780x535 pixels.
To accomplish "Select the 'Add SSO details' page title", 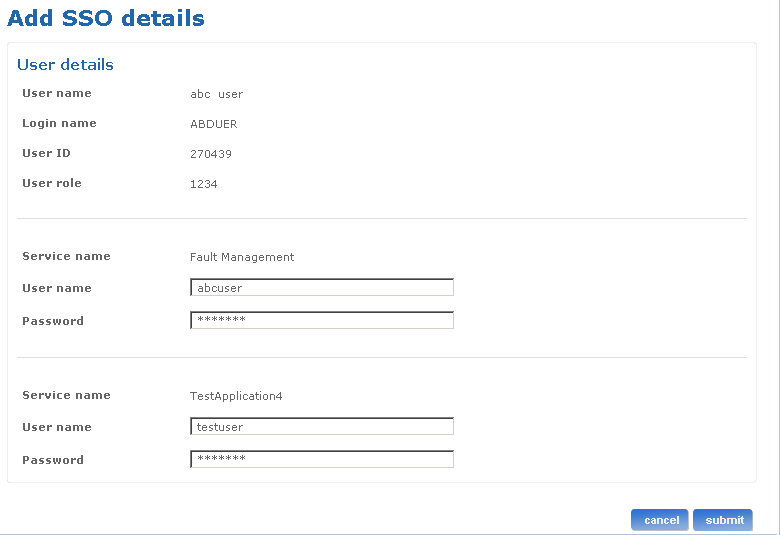I will 106,18.
